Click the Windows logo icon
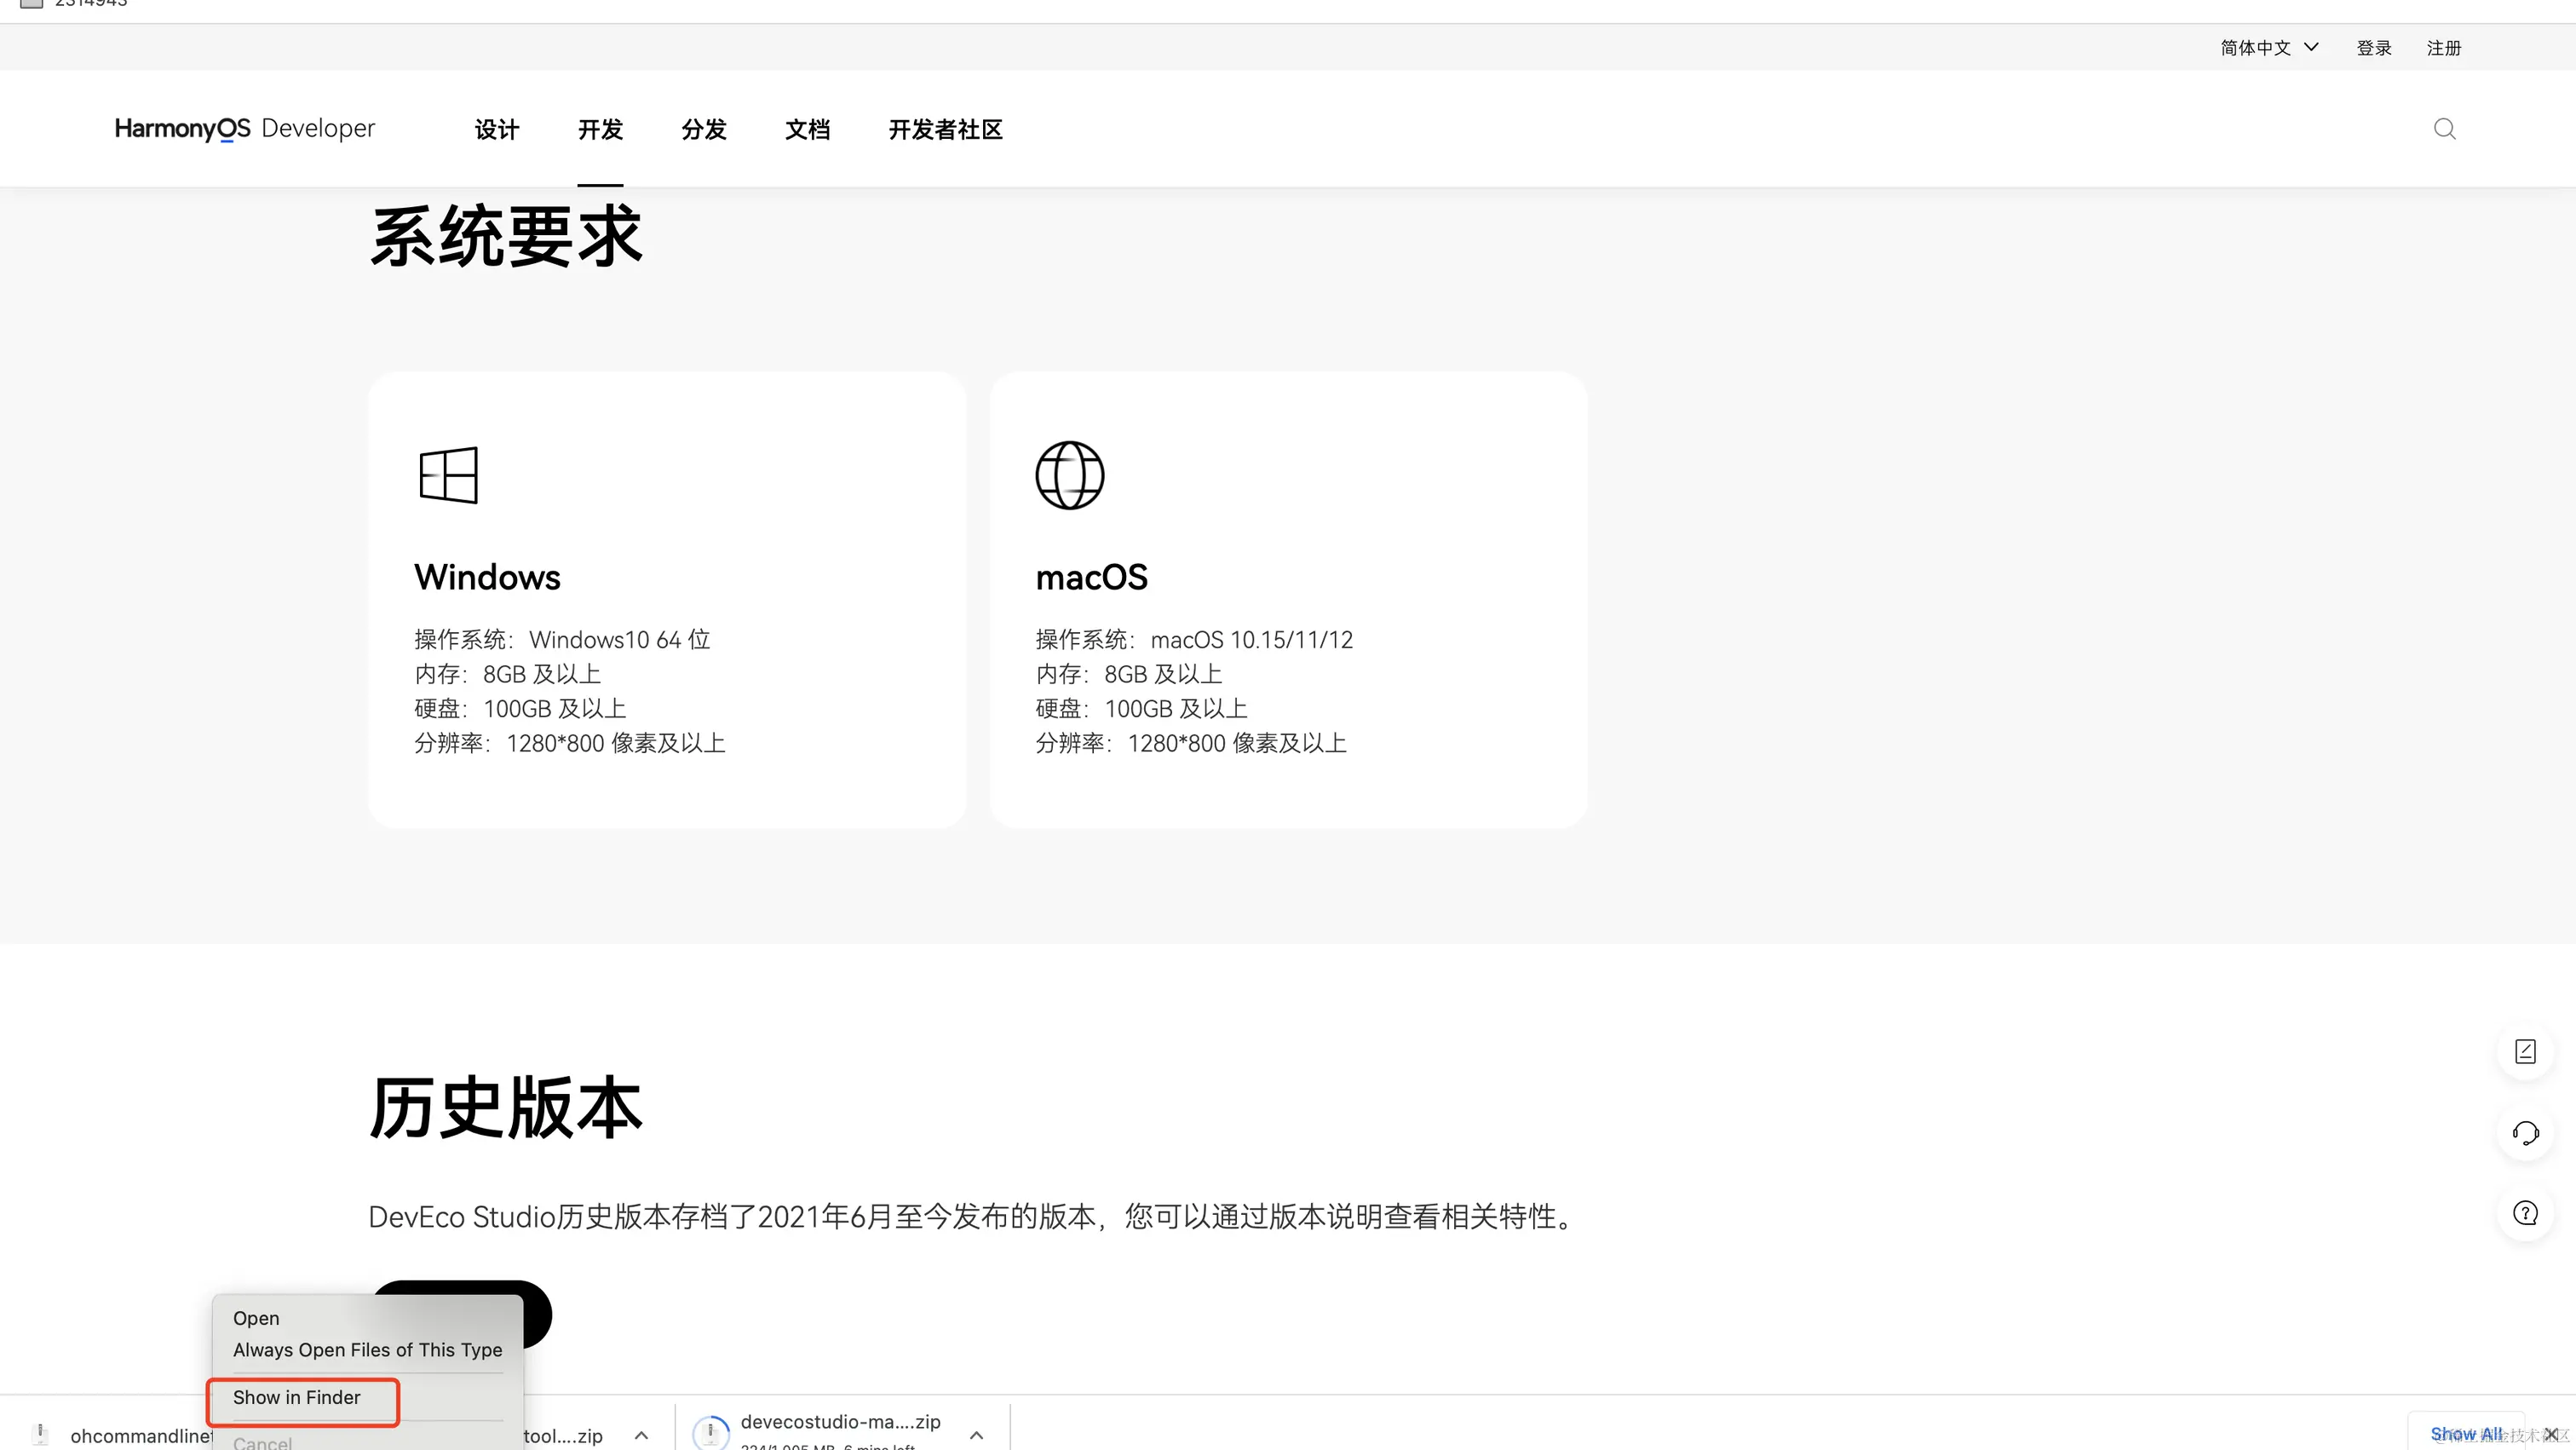Viewport: 2576px width, 1450px height. coord(448,475)
